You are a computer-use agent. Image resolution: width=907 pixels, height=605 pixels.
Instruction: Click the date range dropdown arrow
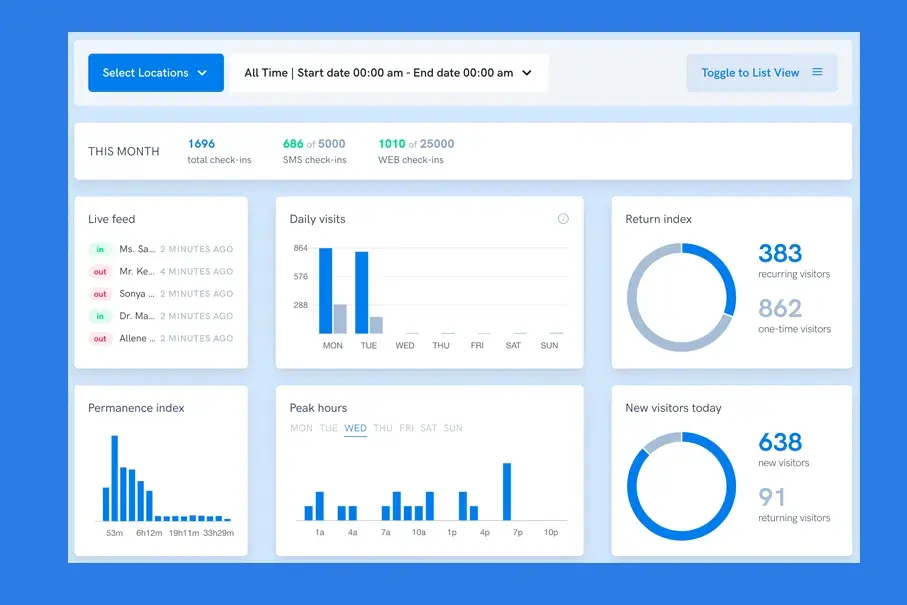(526, 73)
